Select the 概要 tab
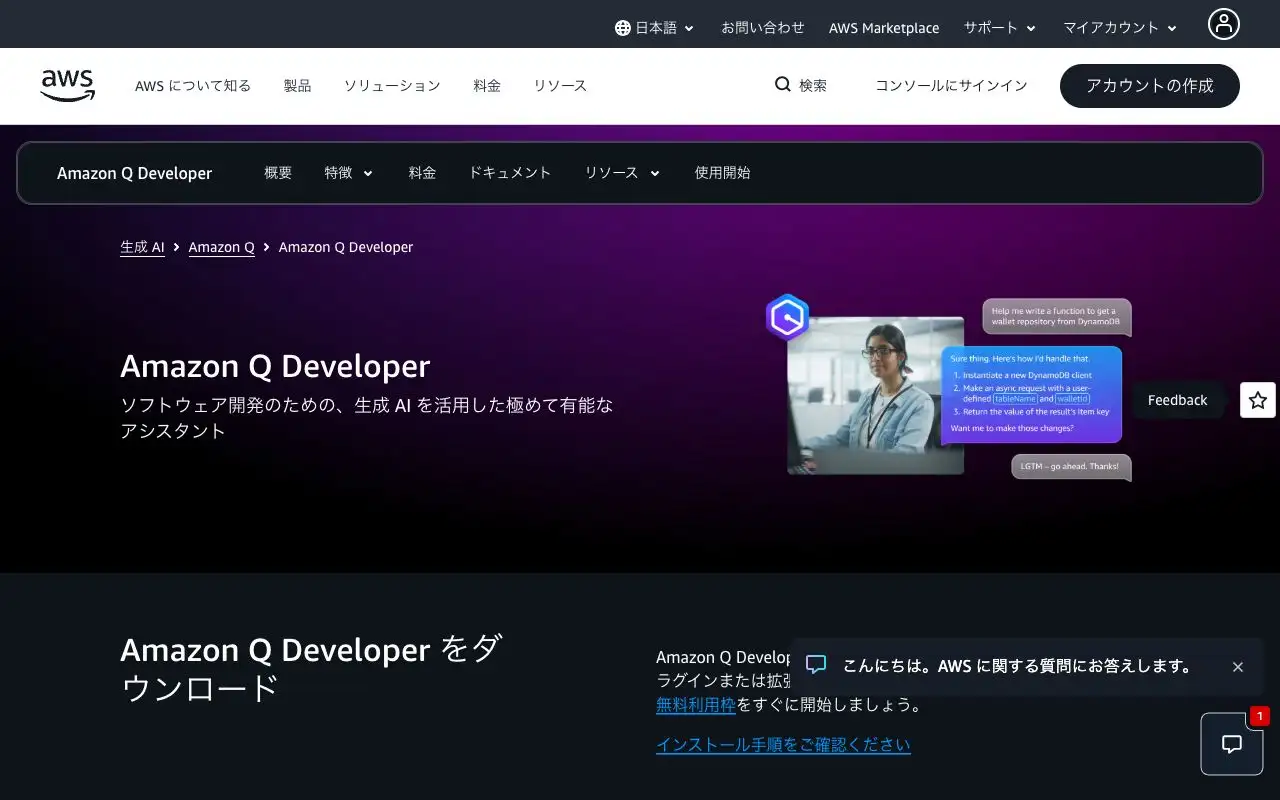This screenshot has height=800, width=1280. pos(278,173)
